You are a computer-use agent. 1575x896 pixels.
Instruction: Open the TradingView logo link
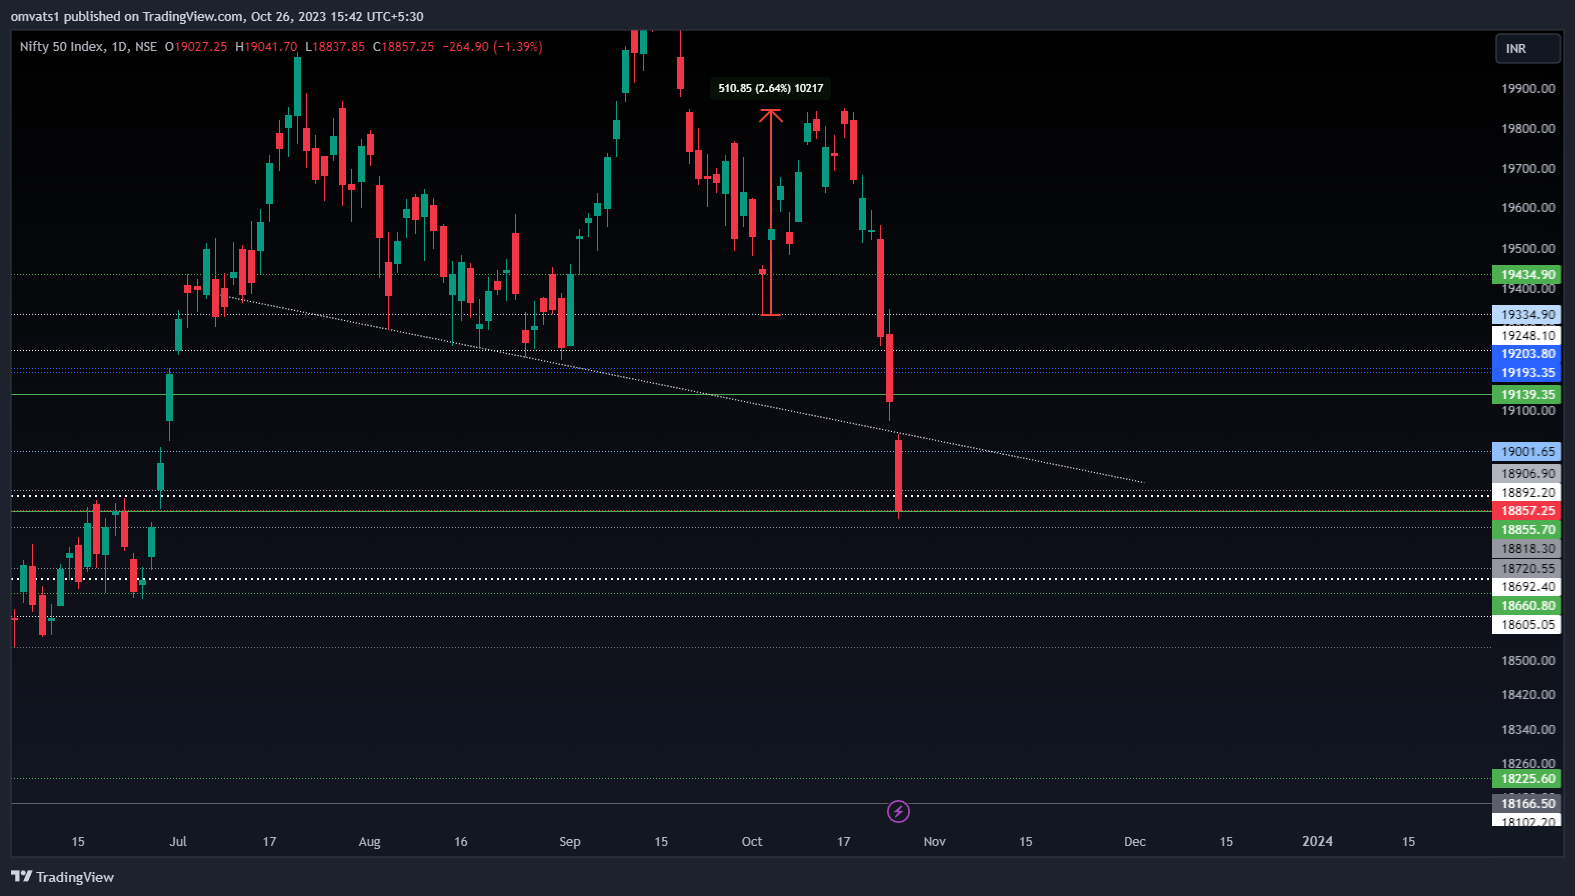(62, 877)
